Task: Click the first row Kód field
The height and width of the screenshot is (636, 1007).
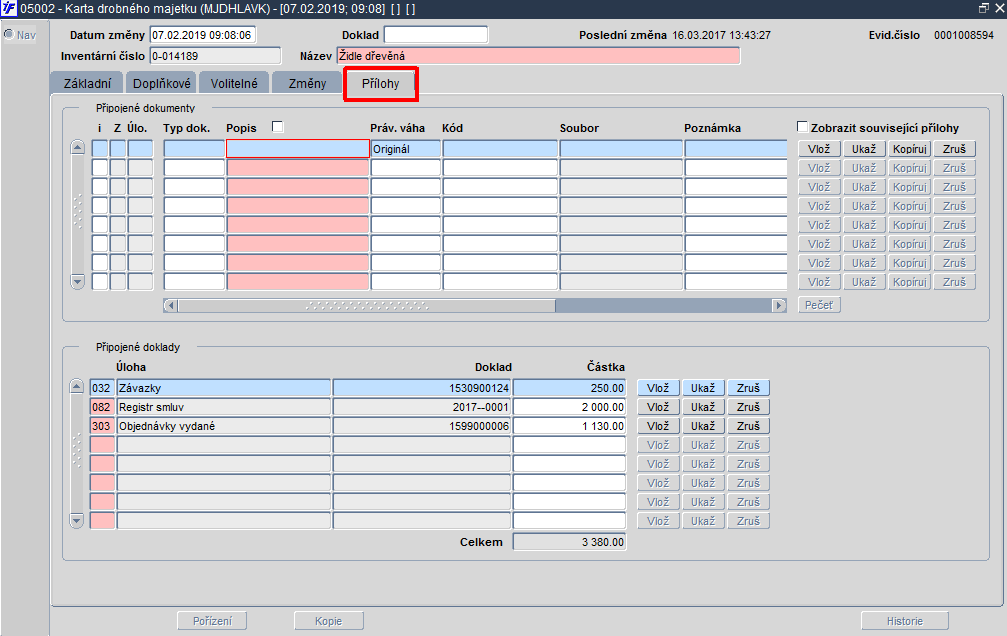Action: 500,148
